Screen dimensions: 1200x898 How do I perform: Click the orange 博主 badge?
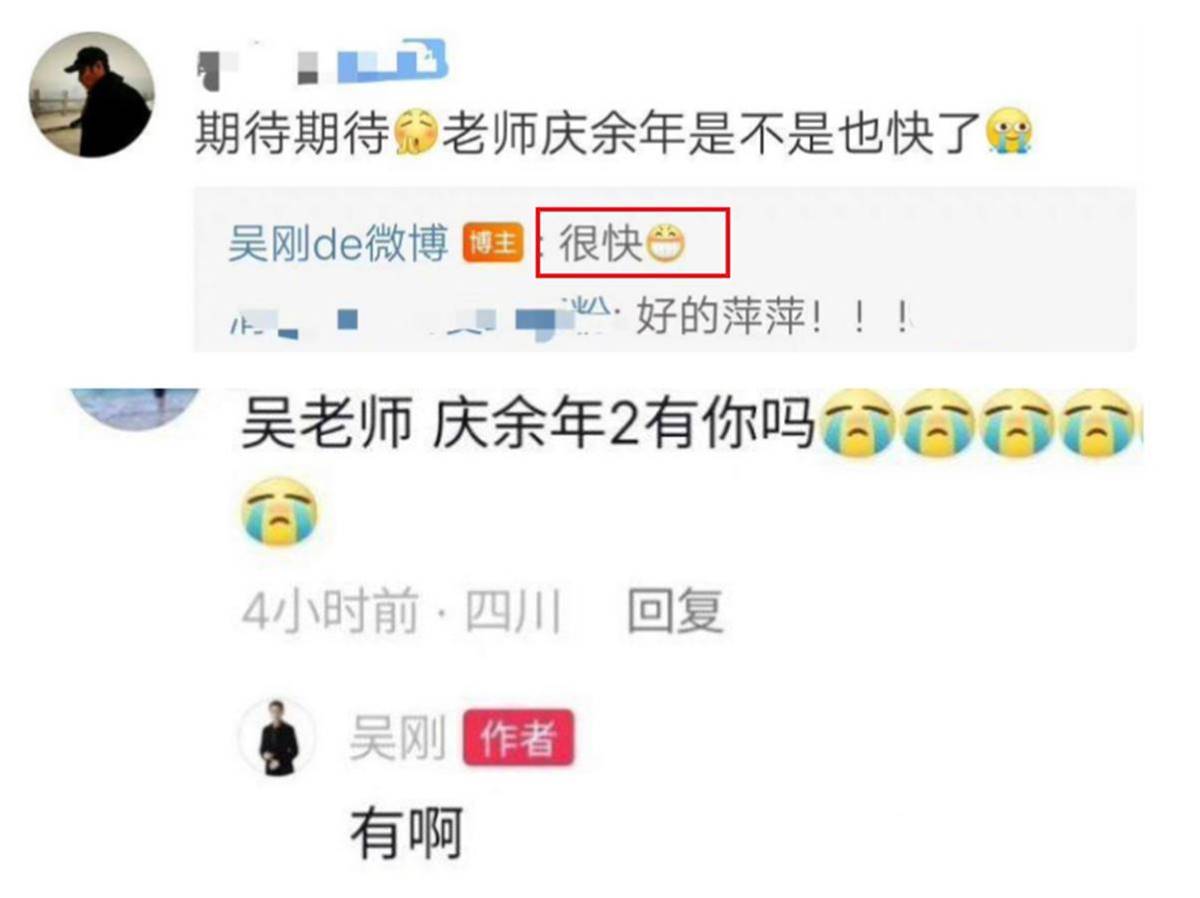[x=492, y=245]
